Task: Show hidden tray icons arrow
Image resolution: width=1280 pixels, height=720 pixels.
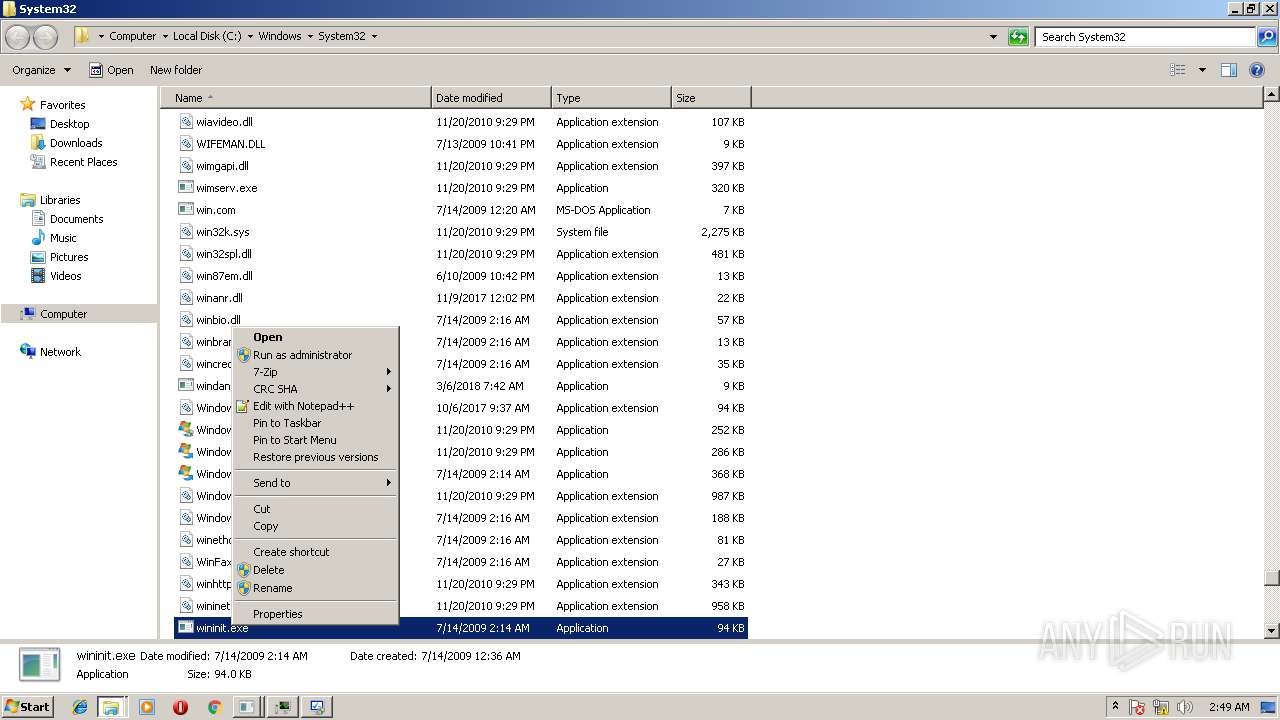Action: 1115,707
